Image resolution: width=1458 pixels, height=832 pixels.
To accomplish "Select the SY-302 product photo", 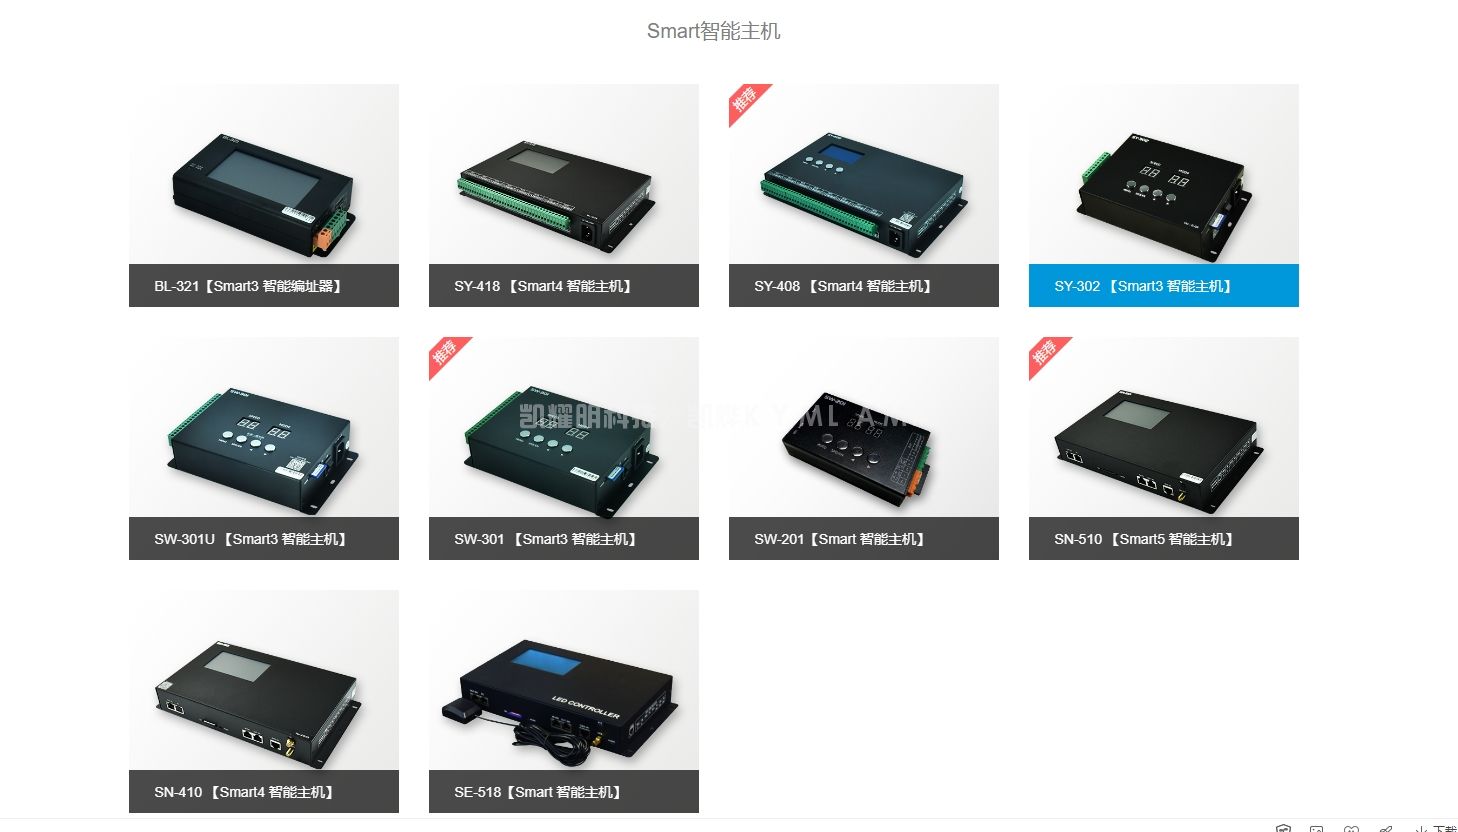I will point(1164,174).
